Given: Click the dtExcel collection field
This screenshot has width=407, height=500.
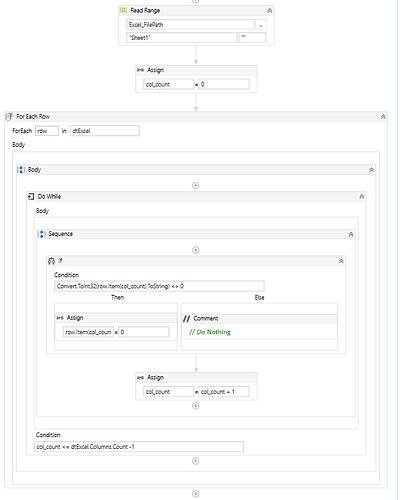Looking at the screenshot, I should (105, 131).
